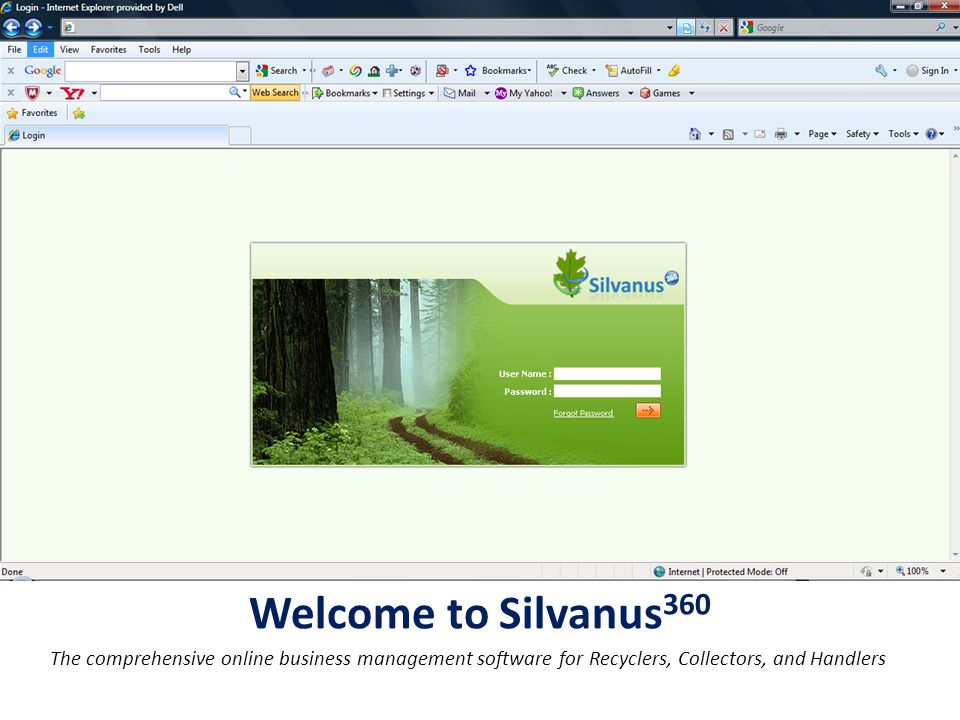The height and width of the screenshot is (720, 960).
Task: Open the Favorites menu
Action: (x=108, y=50)
